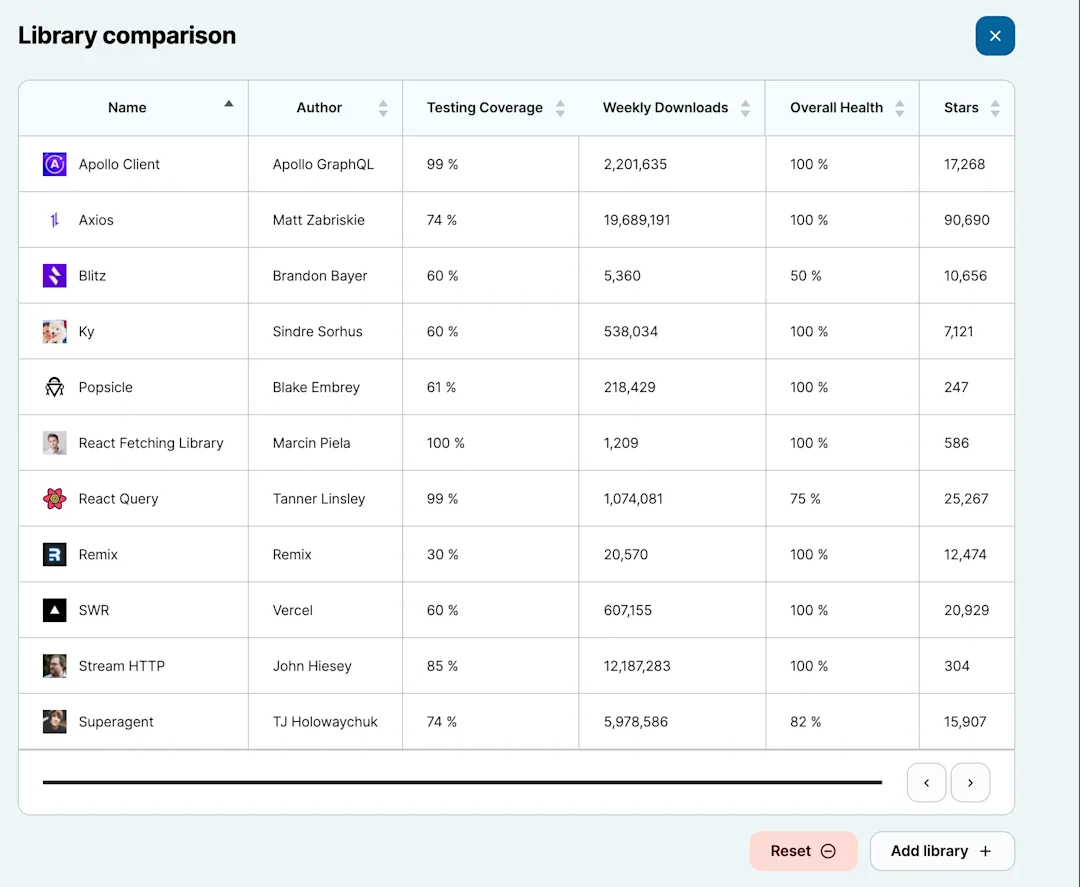The width and height of the screenshot is (1080, 887).
Task: Click author Sindre Sorhus
Action: coord(318,331)
